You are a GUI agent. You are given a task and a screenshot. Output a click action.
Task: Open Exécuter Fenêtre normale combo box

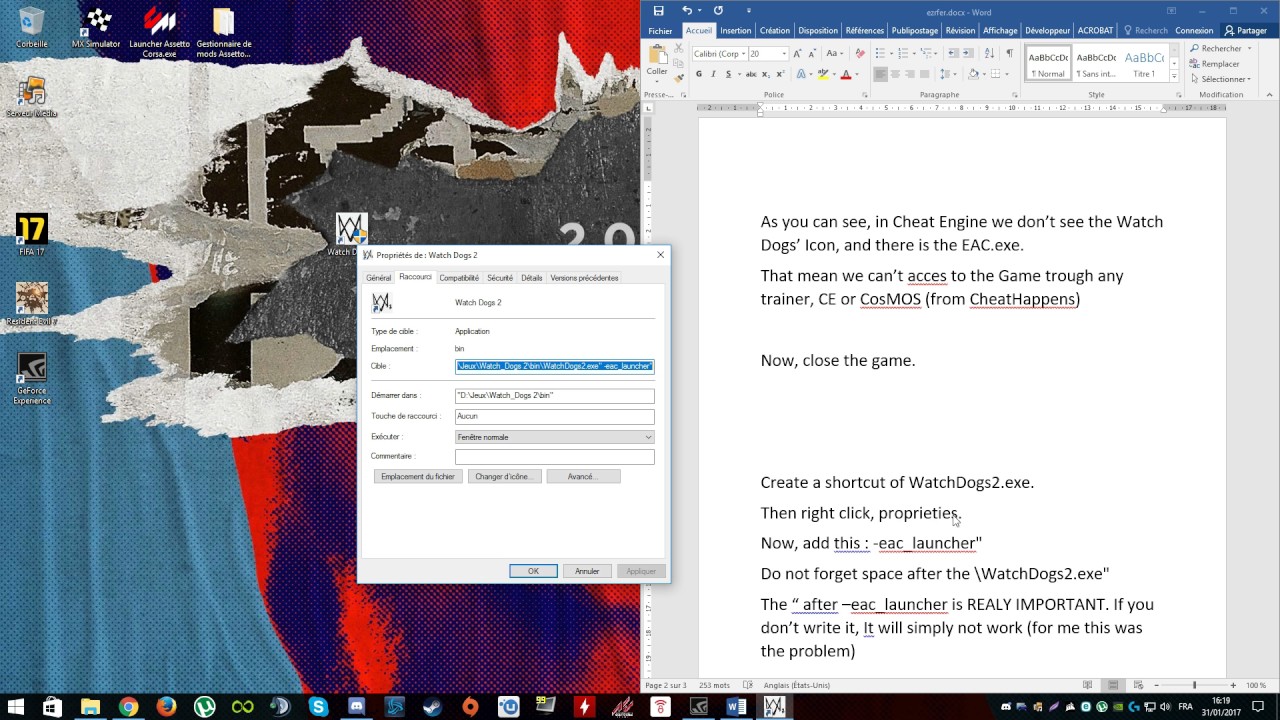point(554,437)
